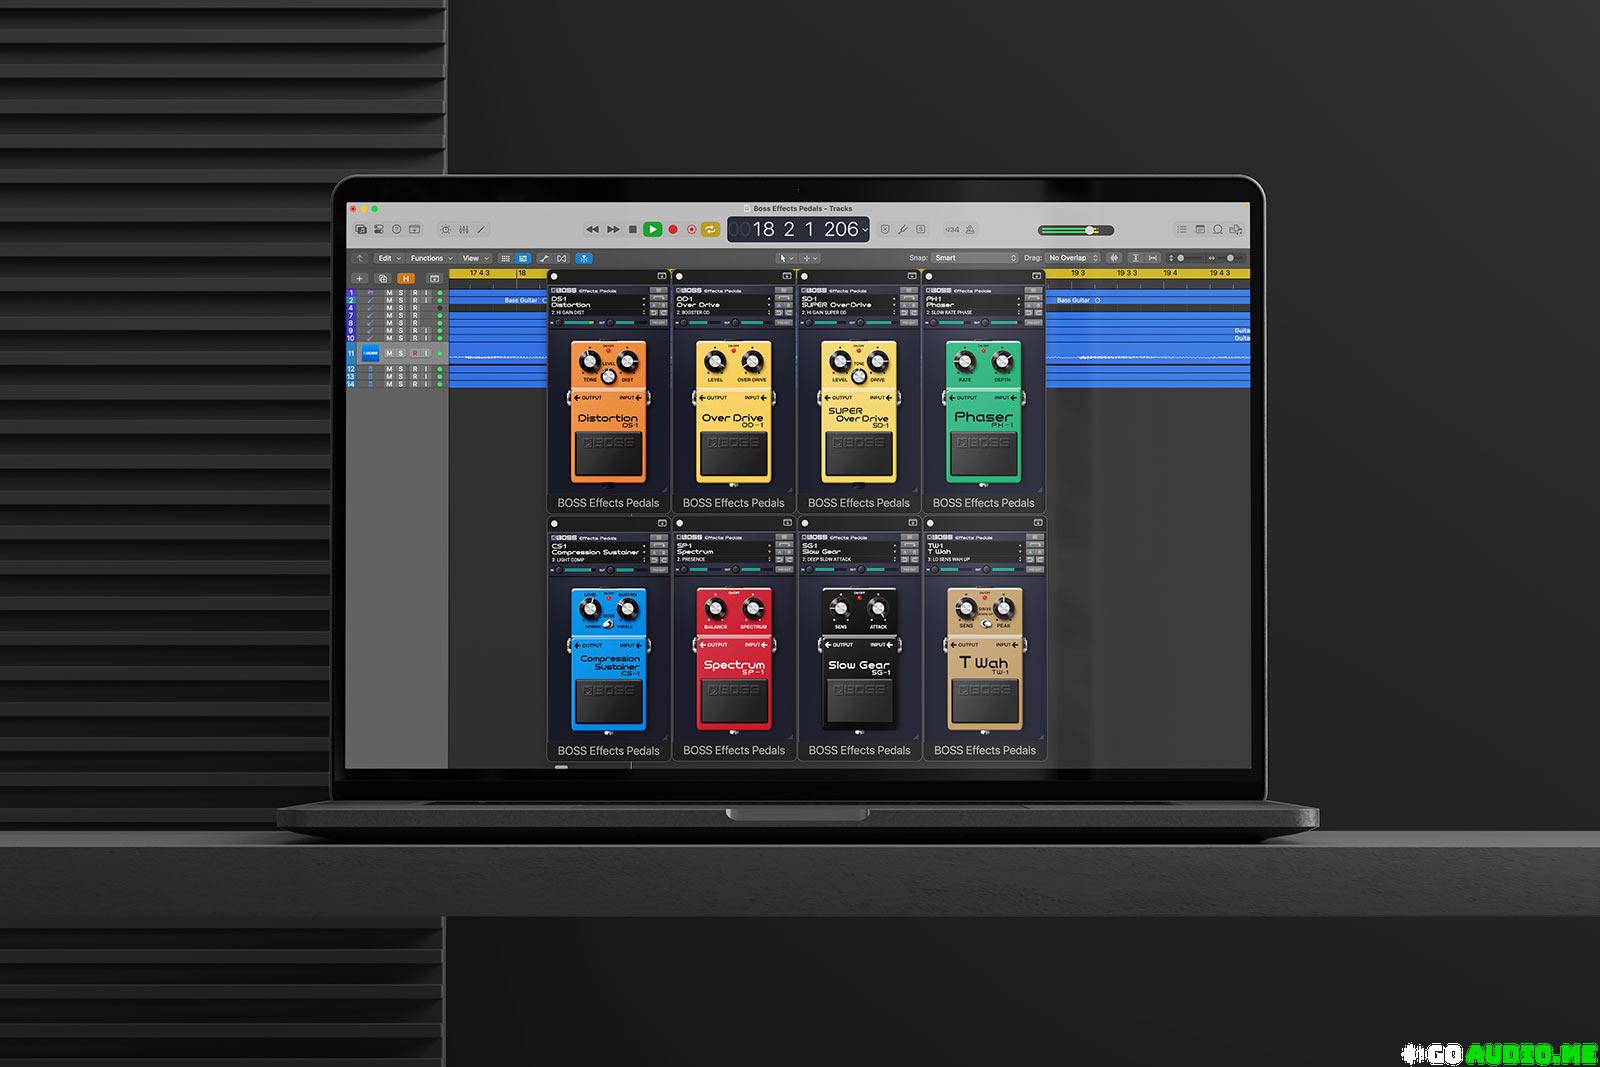The height and width of the screenshot is (1067, 1600).
Task: Open the Functions menu
Action: click(431, 258)
